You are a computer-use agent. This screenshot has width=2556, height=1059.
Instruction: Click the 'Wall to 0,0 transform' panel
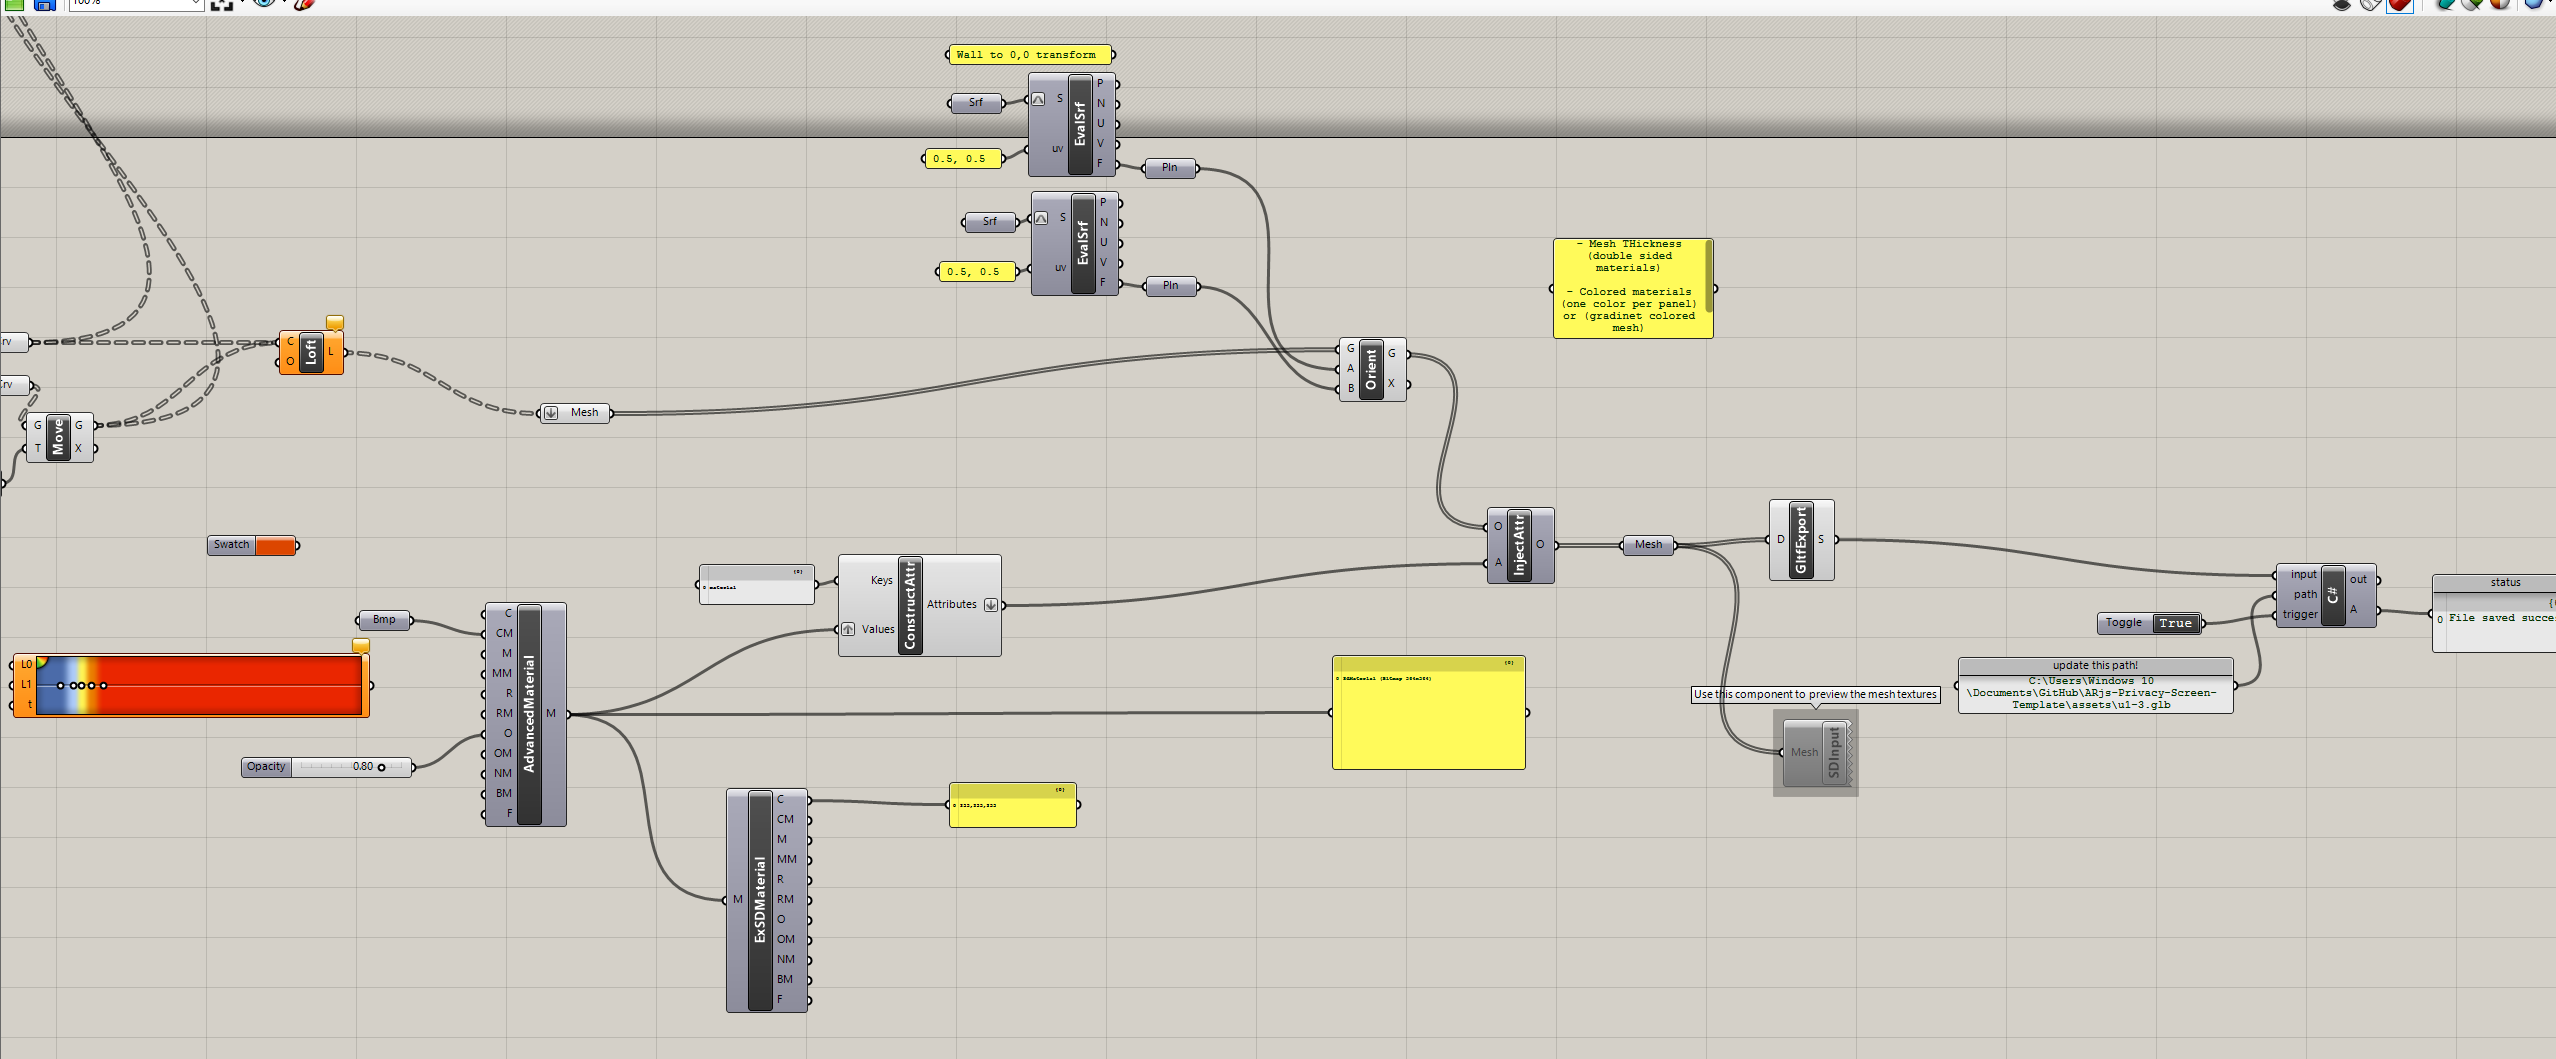click(x=1029, y=55)
